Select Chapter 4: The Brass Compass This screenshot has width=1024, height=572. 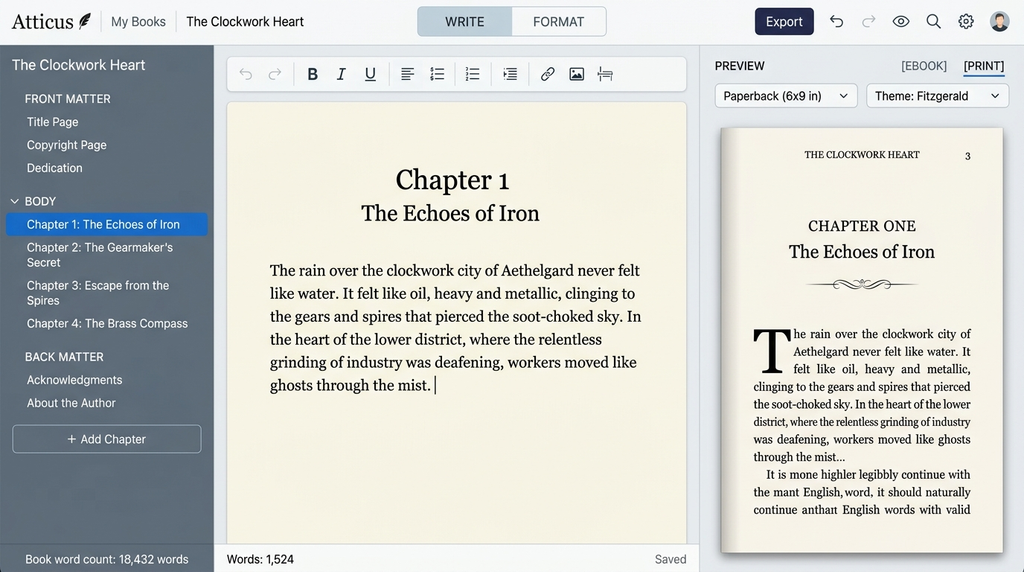tap(107, 324)
